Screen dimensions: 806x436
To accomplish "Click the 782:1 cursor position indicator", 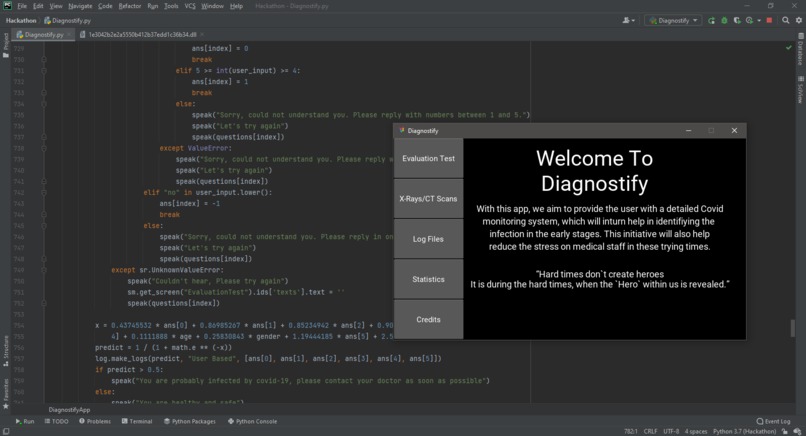I will [x=631, y=431].
